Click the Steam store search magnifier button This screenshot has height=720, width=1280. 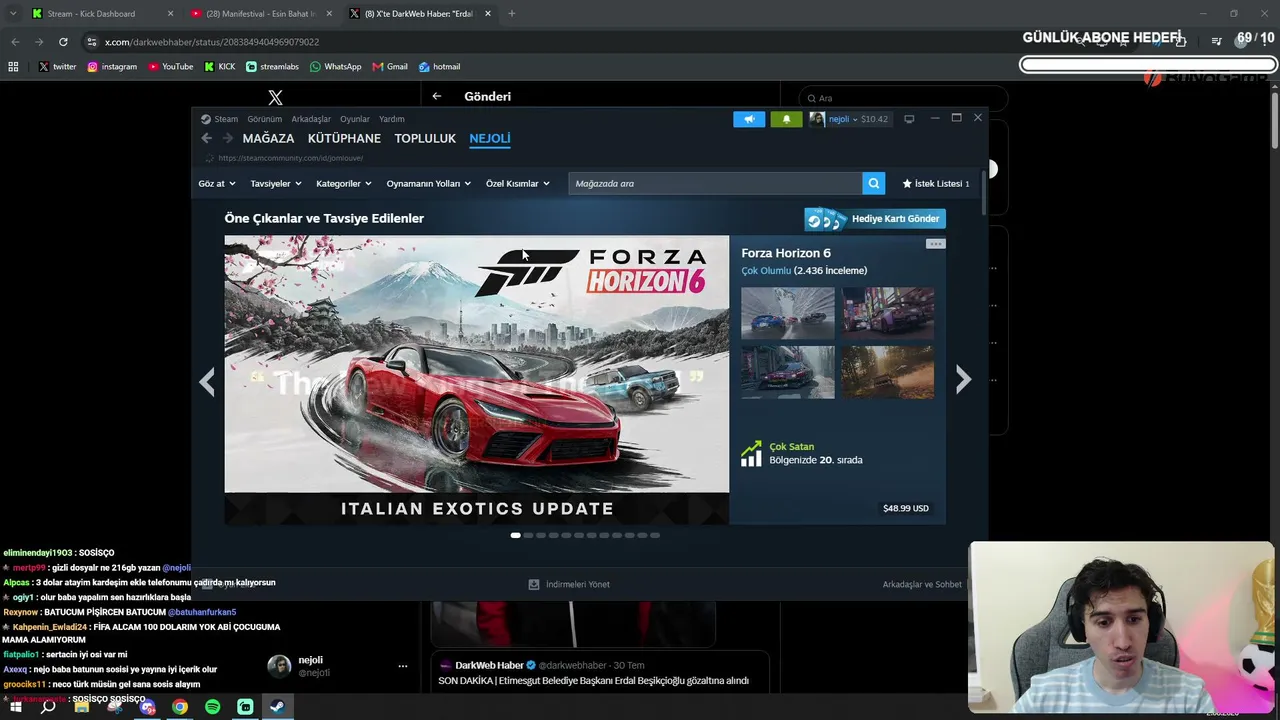click(x=874, y=183)
